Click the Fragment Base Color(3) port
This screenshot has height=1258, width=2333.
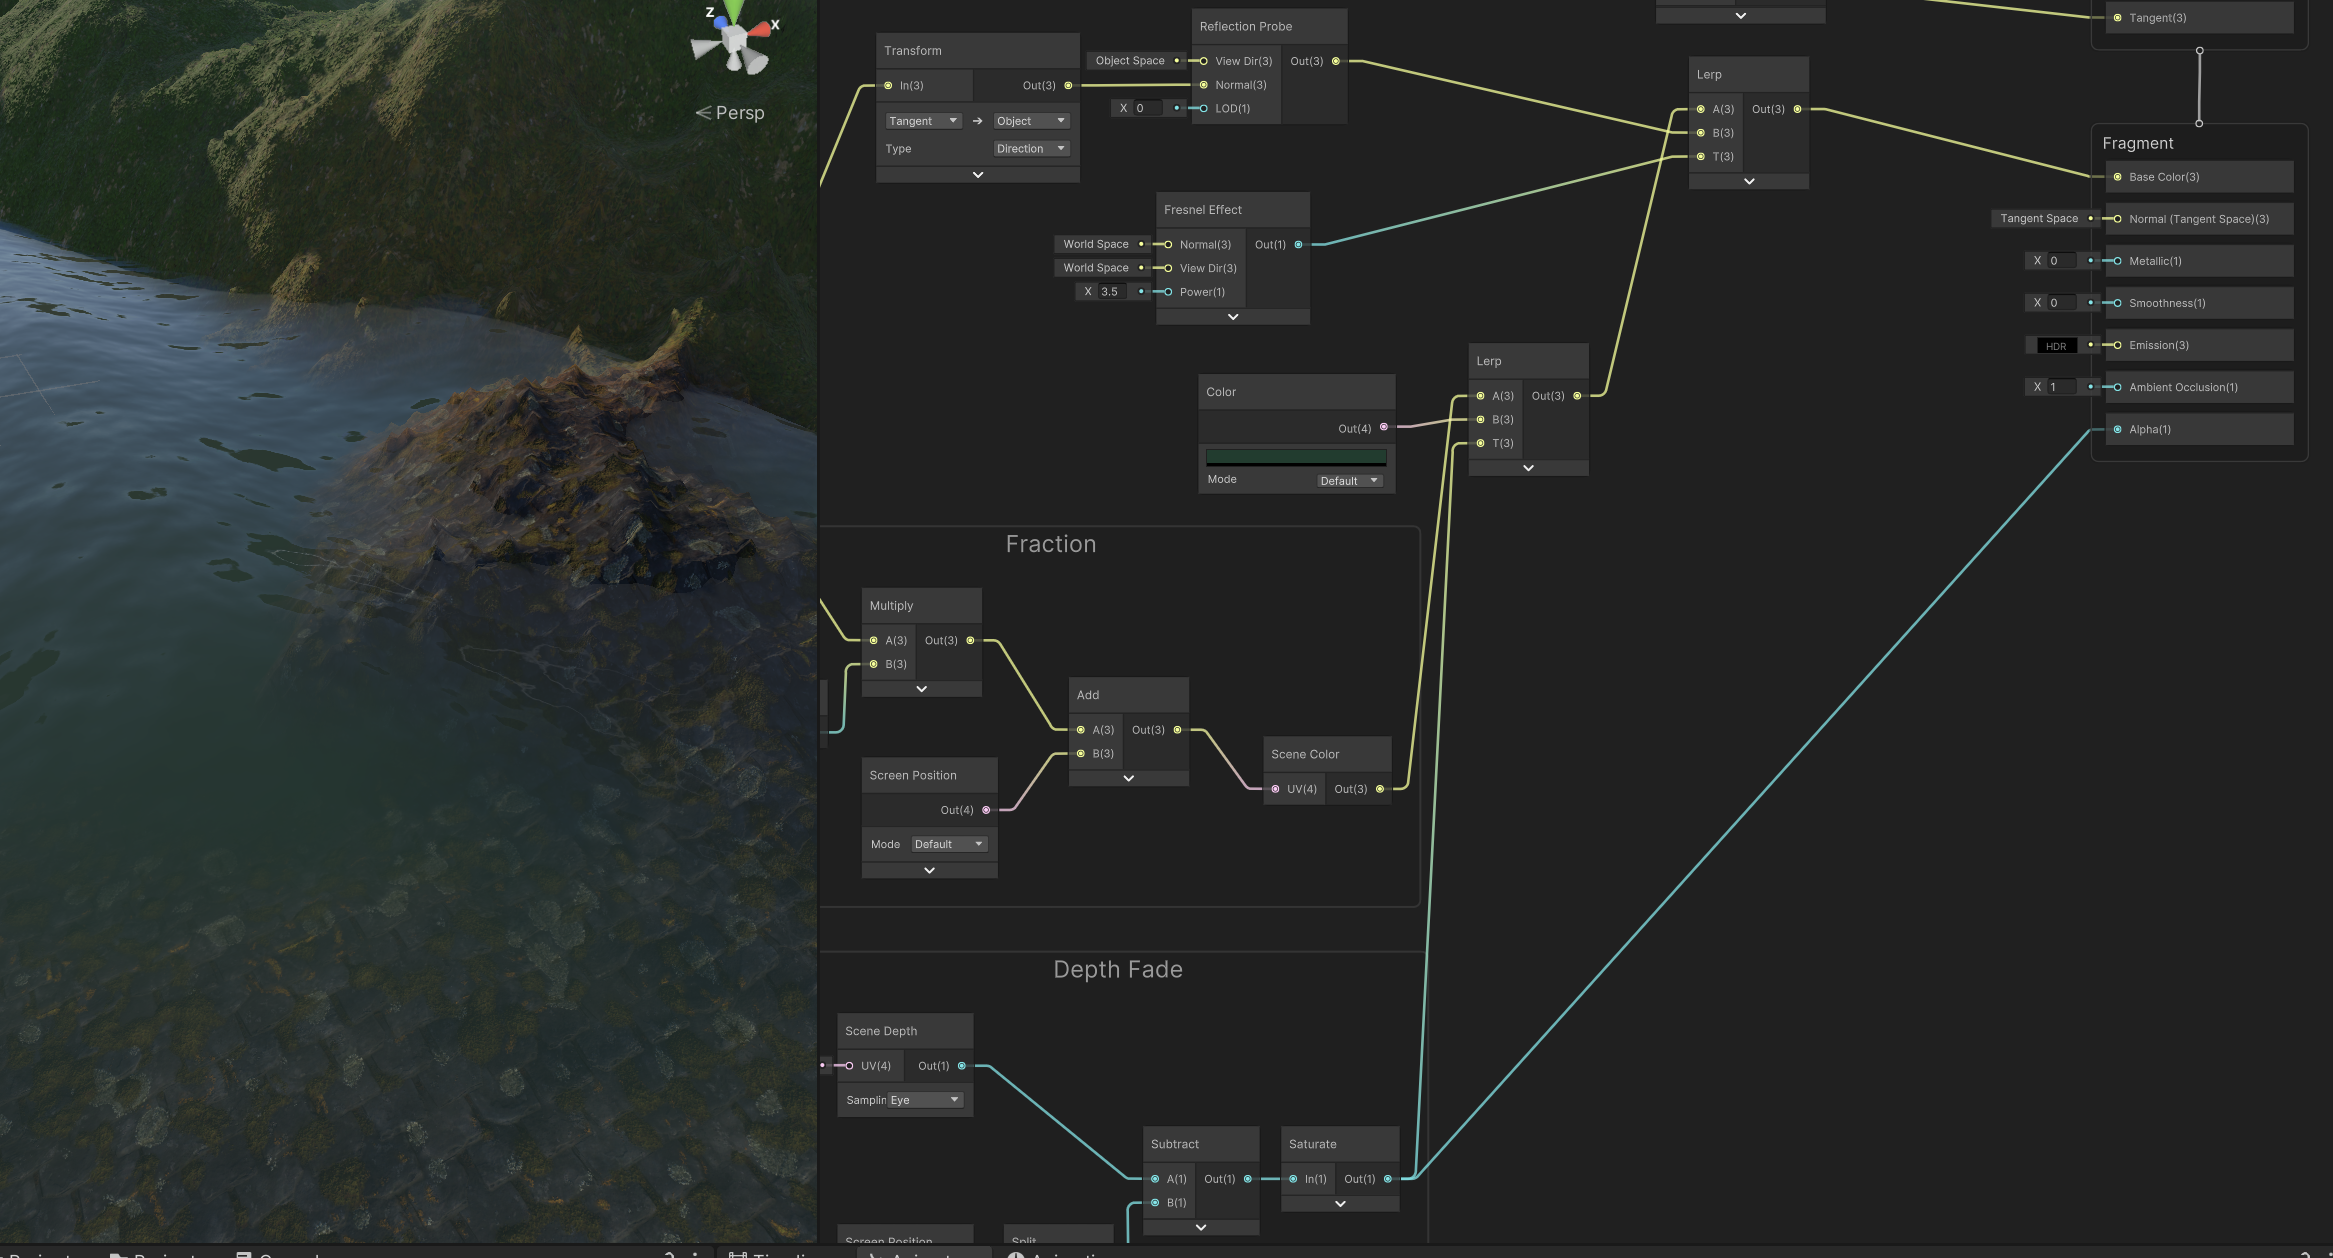coord(2117,177)
